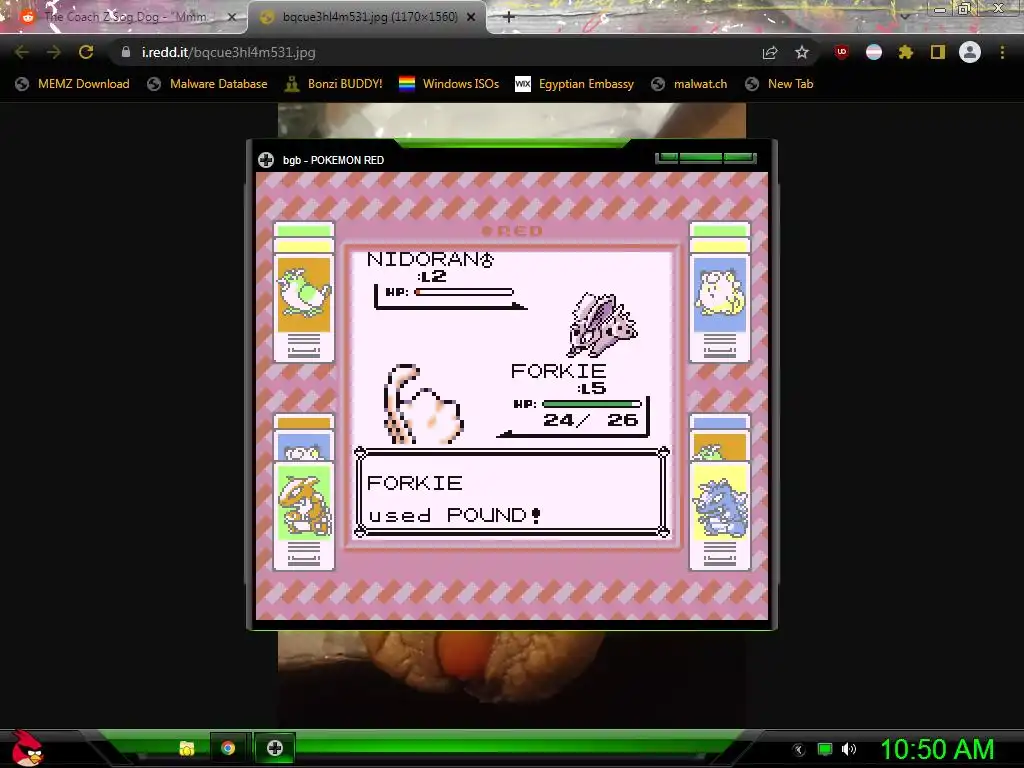Screen dimensions: 1024x768
Task: Click Forkie's back sprite in battle
Action: pos(424,406)
